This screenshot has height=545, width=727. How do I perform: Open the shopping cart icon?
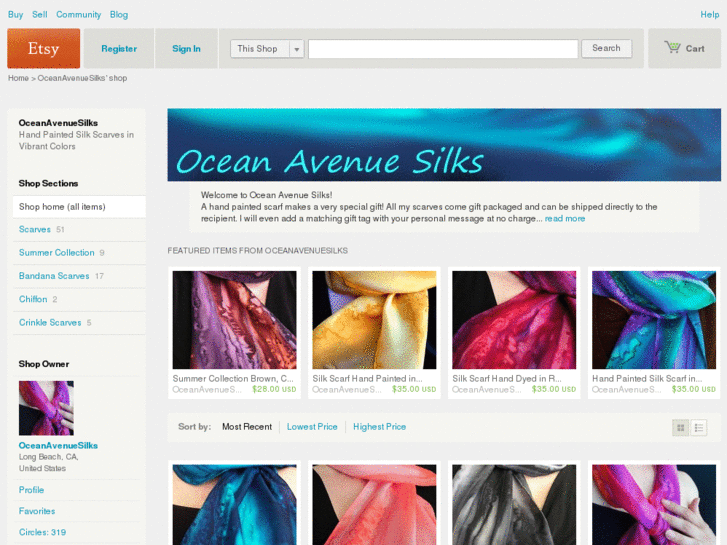672,48
